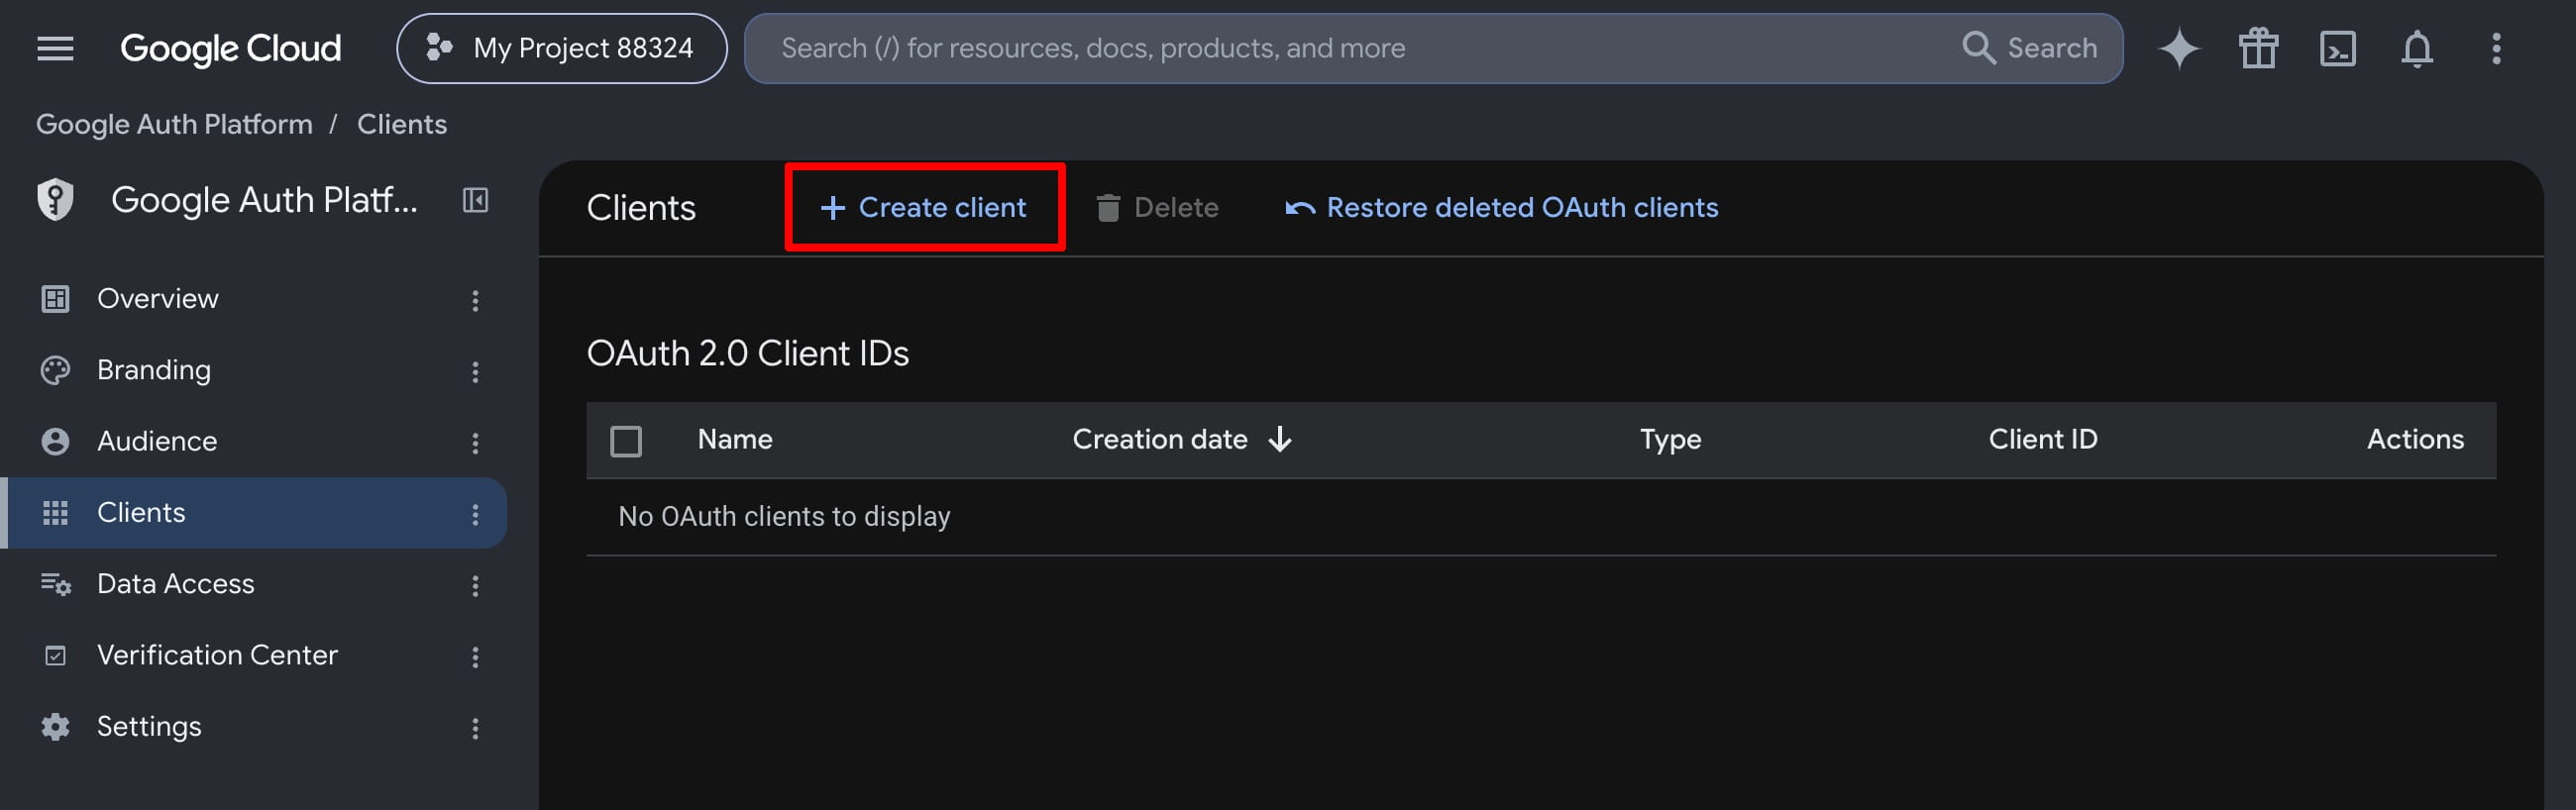Click the Client ID column header
Viewport: 2576px width, 810px height.
(2042, 439)
